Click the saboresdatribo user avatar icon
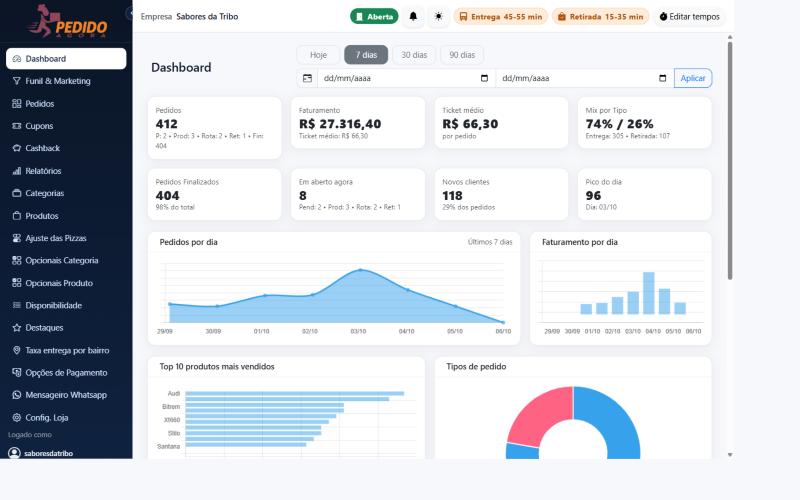800x500 pixels. (x=14, y=453)
